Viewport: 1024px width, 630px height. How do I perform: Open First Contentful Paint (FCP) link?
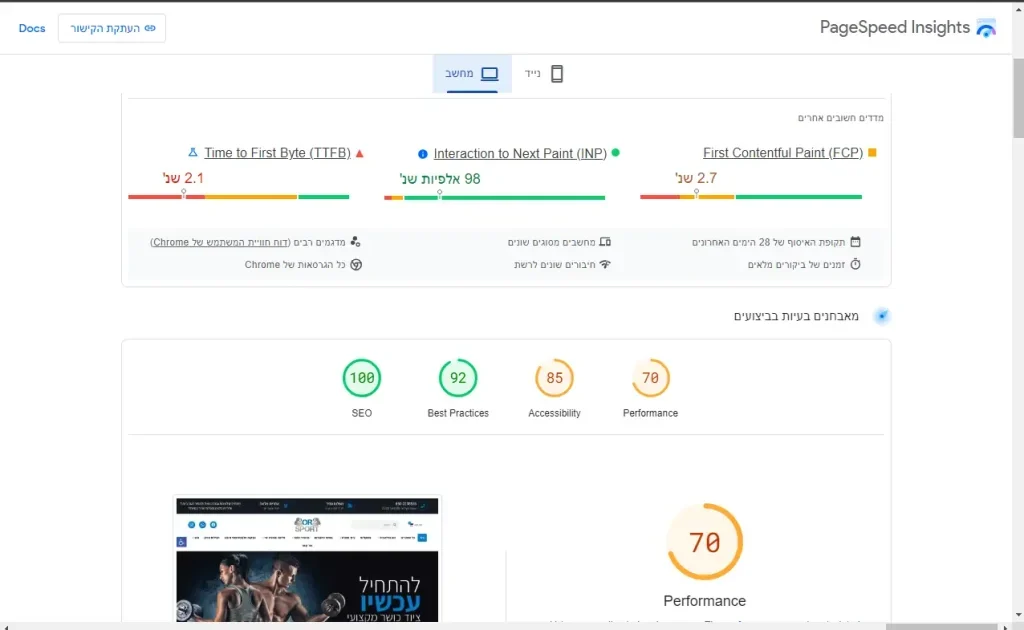pos(782,153)
